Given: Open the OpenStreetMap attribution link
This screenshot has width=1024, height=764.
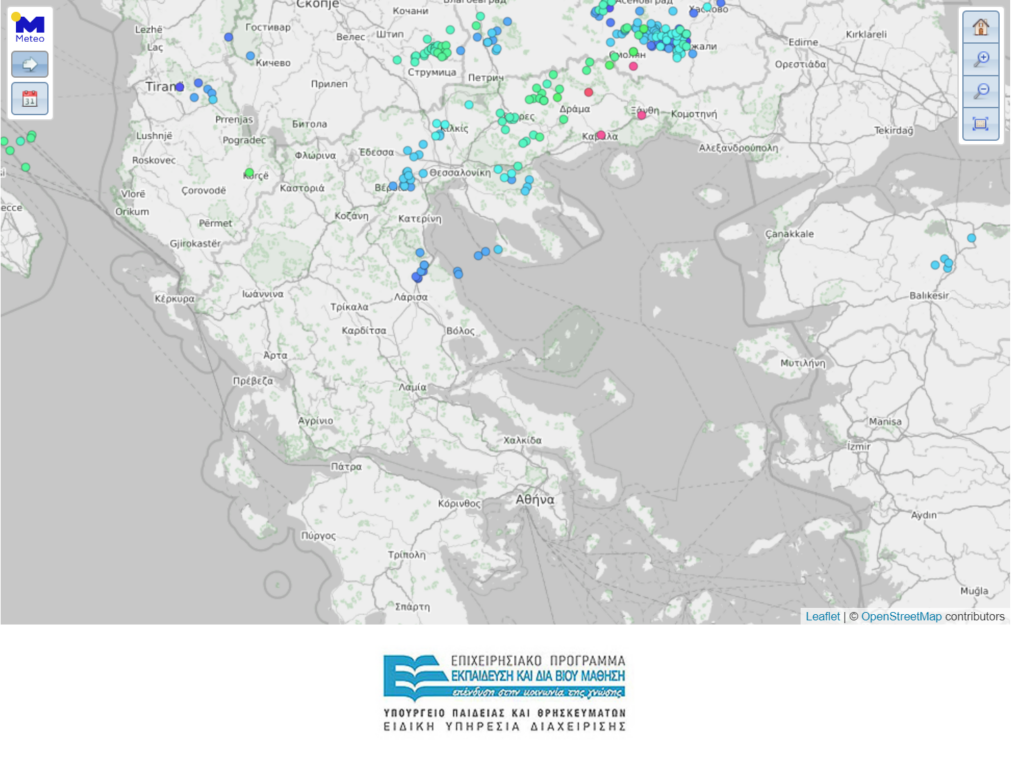Looking at the screenshot, I should tap(900, 617).
